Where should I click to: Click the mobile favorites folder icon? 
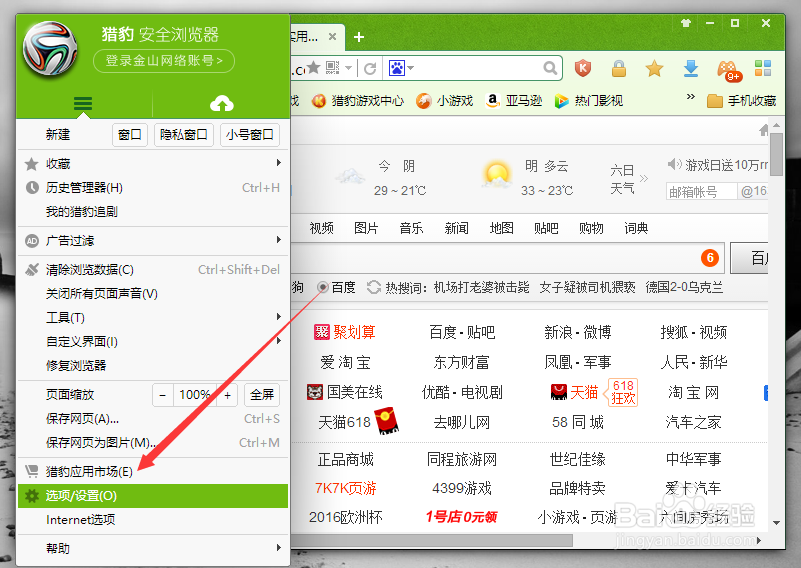714,101
